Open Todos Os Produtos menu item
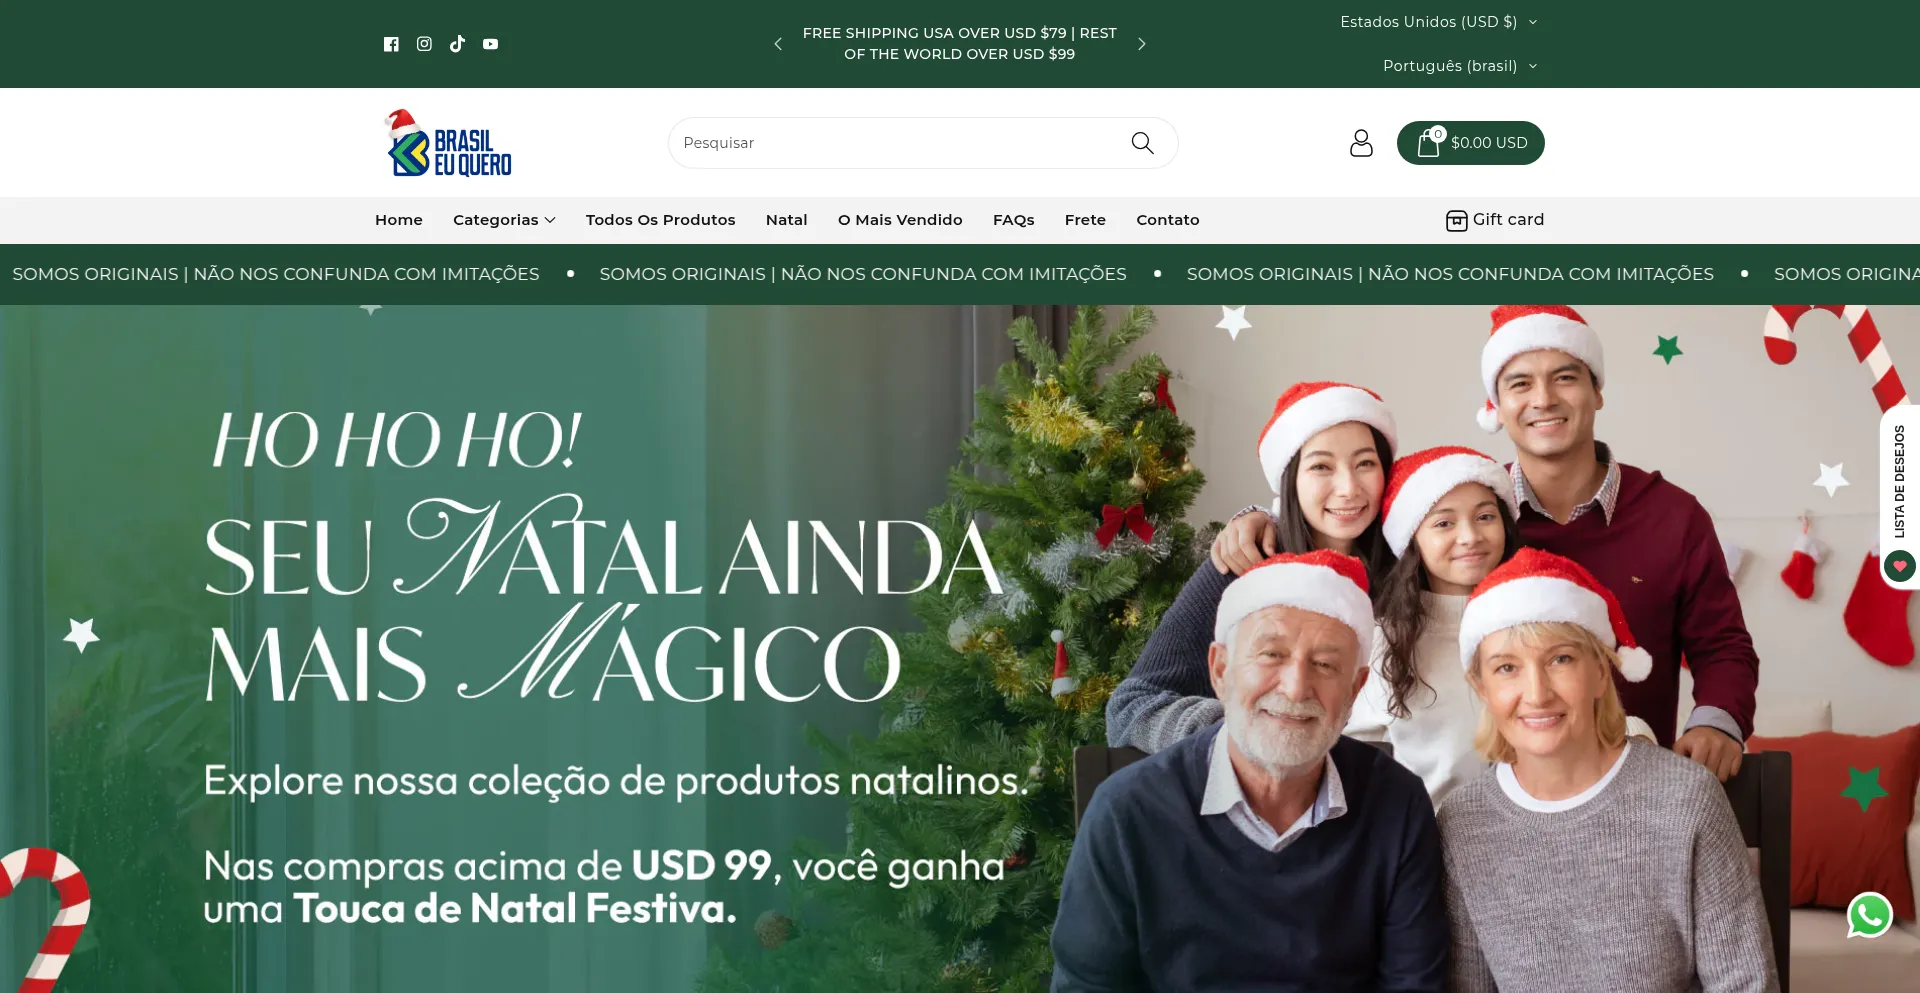This screenshot has width=1920, height=993. point(660,220)
